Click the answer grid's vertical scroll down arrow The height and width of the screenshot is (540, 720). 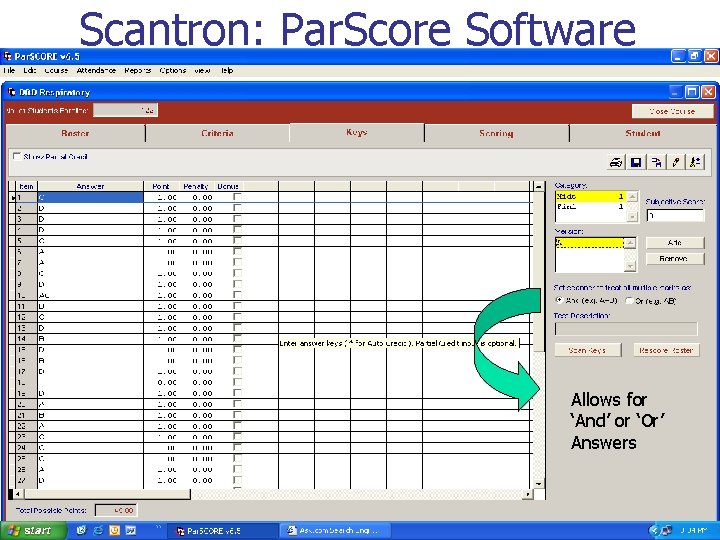[x=538, y=484]
